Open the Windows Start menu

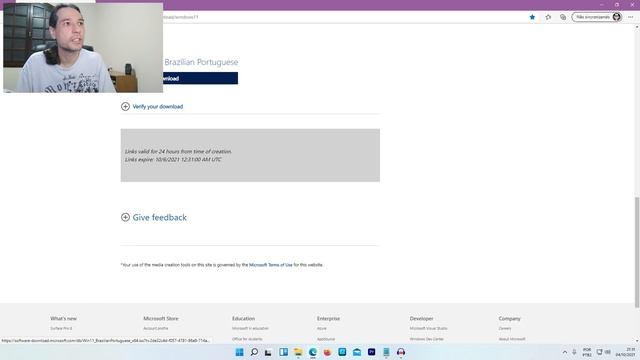(x=240, y=352)
